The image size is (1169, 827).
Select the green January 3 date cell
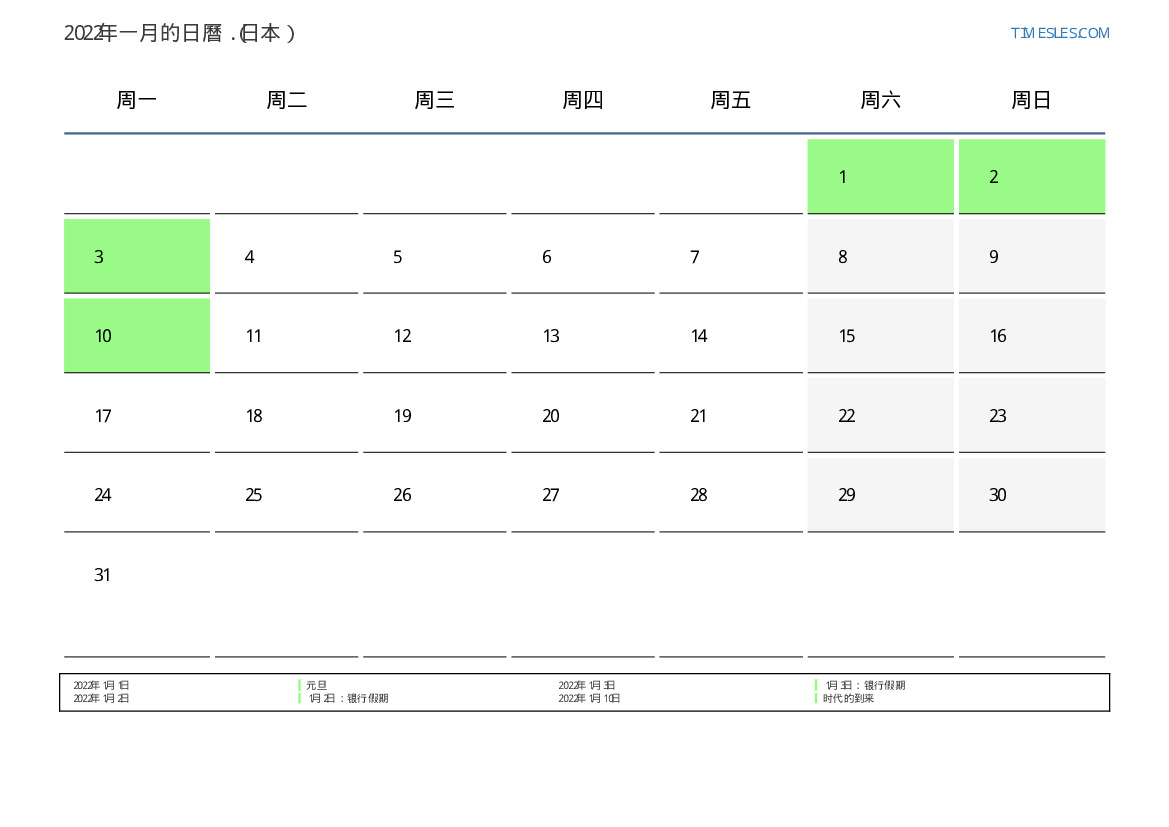pos(137,257)
